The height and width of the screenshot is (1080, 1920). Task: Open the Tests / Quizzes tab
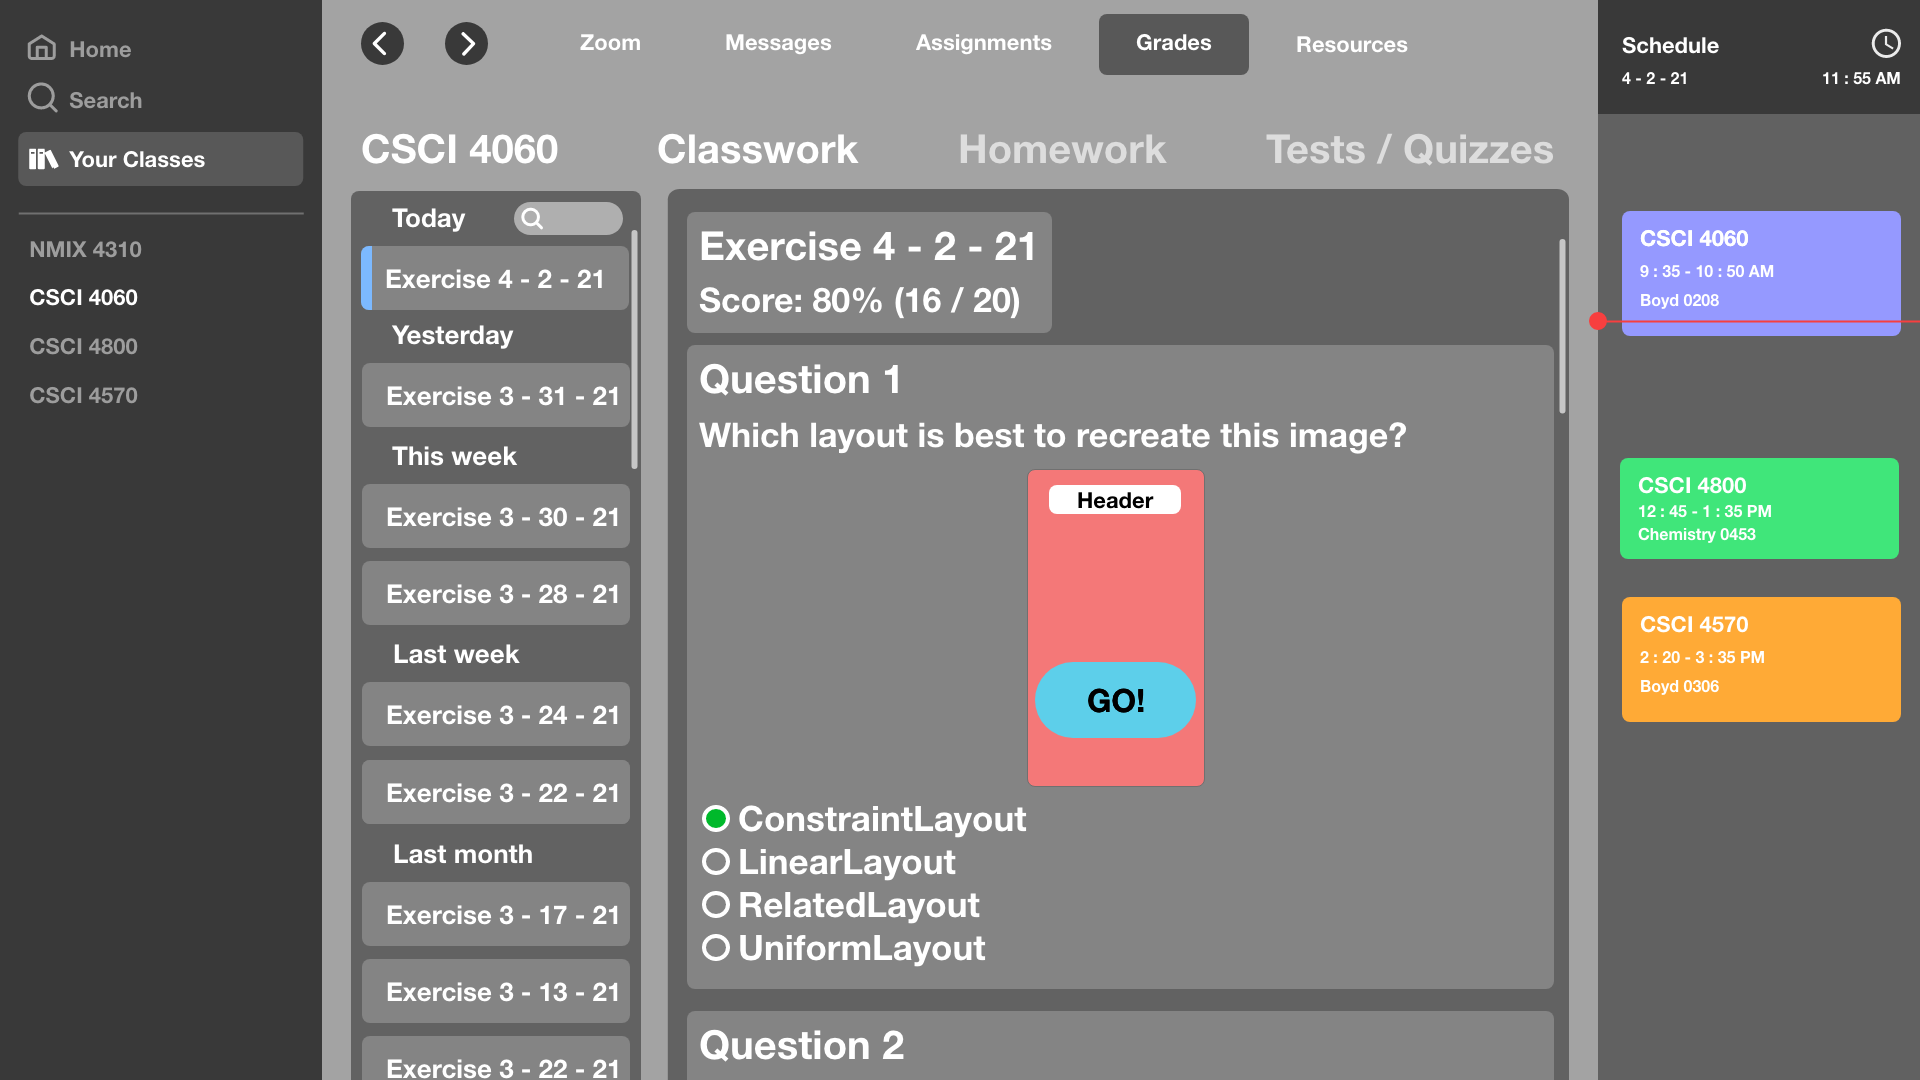(x=1409, y=150)
